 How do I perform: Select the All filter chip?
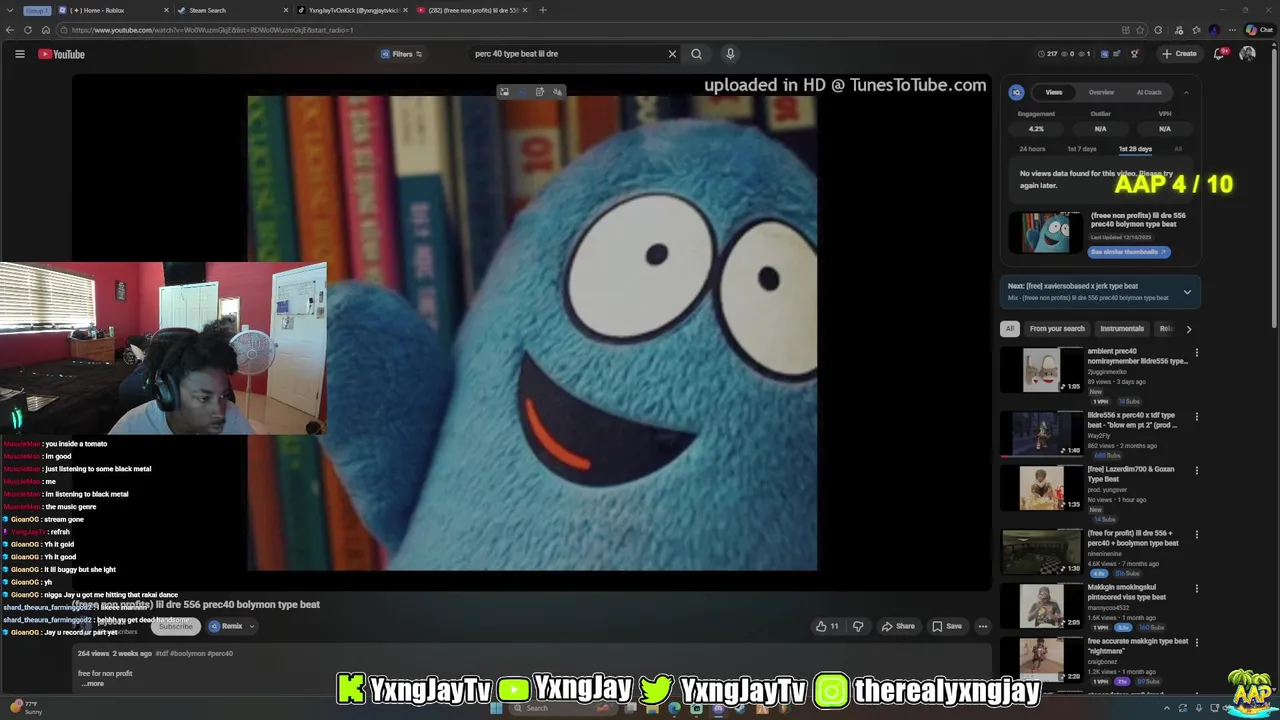[x=1009, y=329]
